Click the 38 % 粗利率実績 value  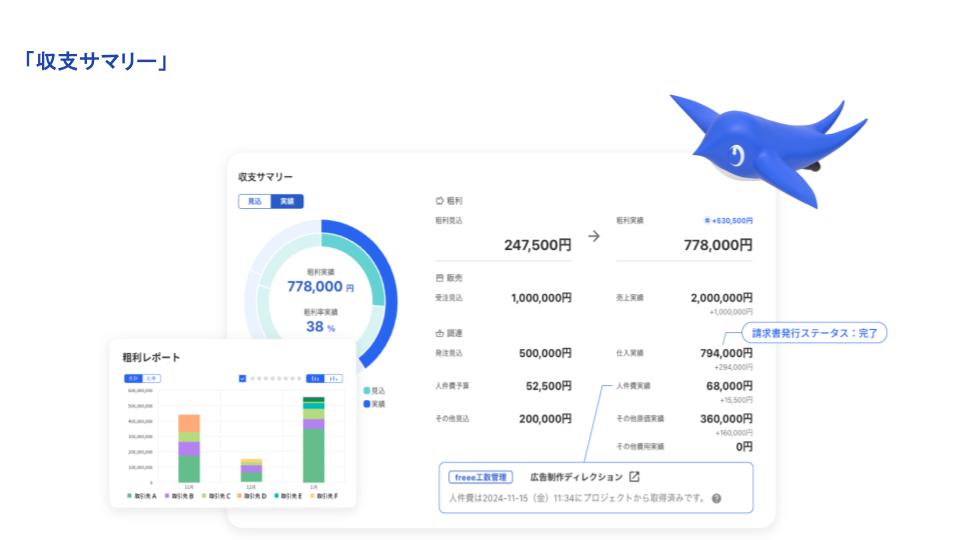tap(320, 326)
